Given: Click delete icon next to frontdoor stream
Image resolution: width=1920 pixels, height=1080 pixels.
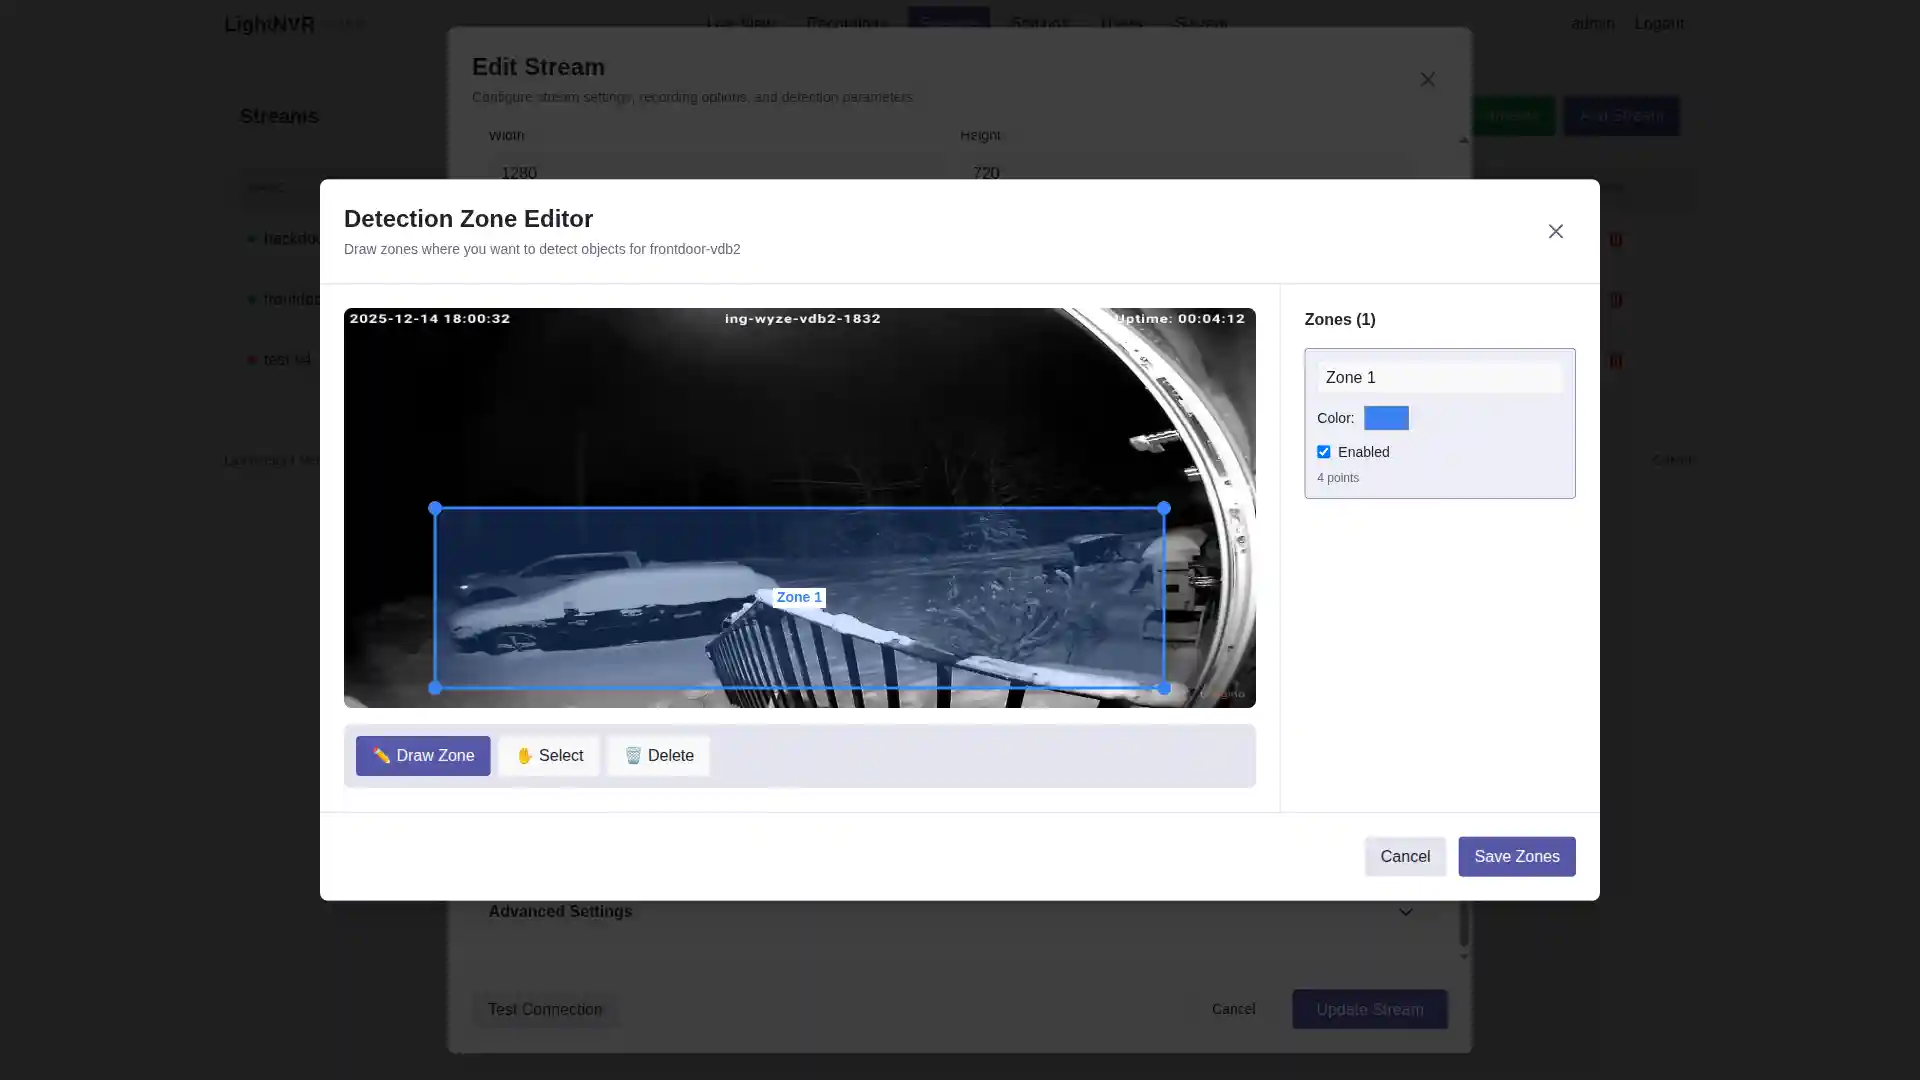Looking at the screenshot, I should click(x=1616, y=300).
